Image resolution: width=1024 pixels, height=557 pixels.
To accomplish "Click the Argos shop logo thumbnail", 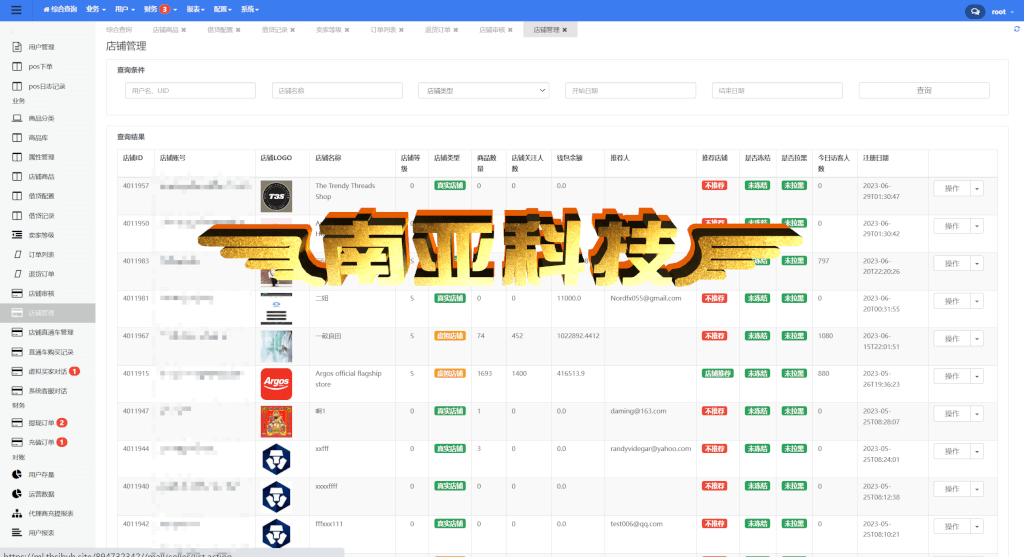I will click(x=276, y=384).
